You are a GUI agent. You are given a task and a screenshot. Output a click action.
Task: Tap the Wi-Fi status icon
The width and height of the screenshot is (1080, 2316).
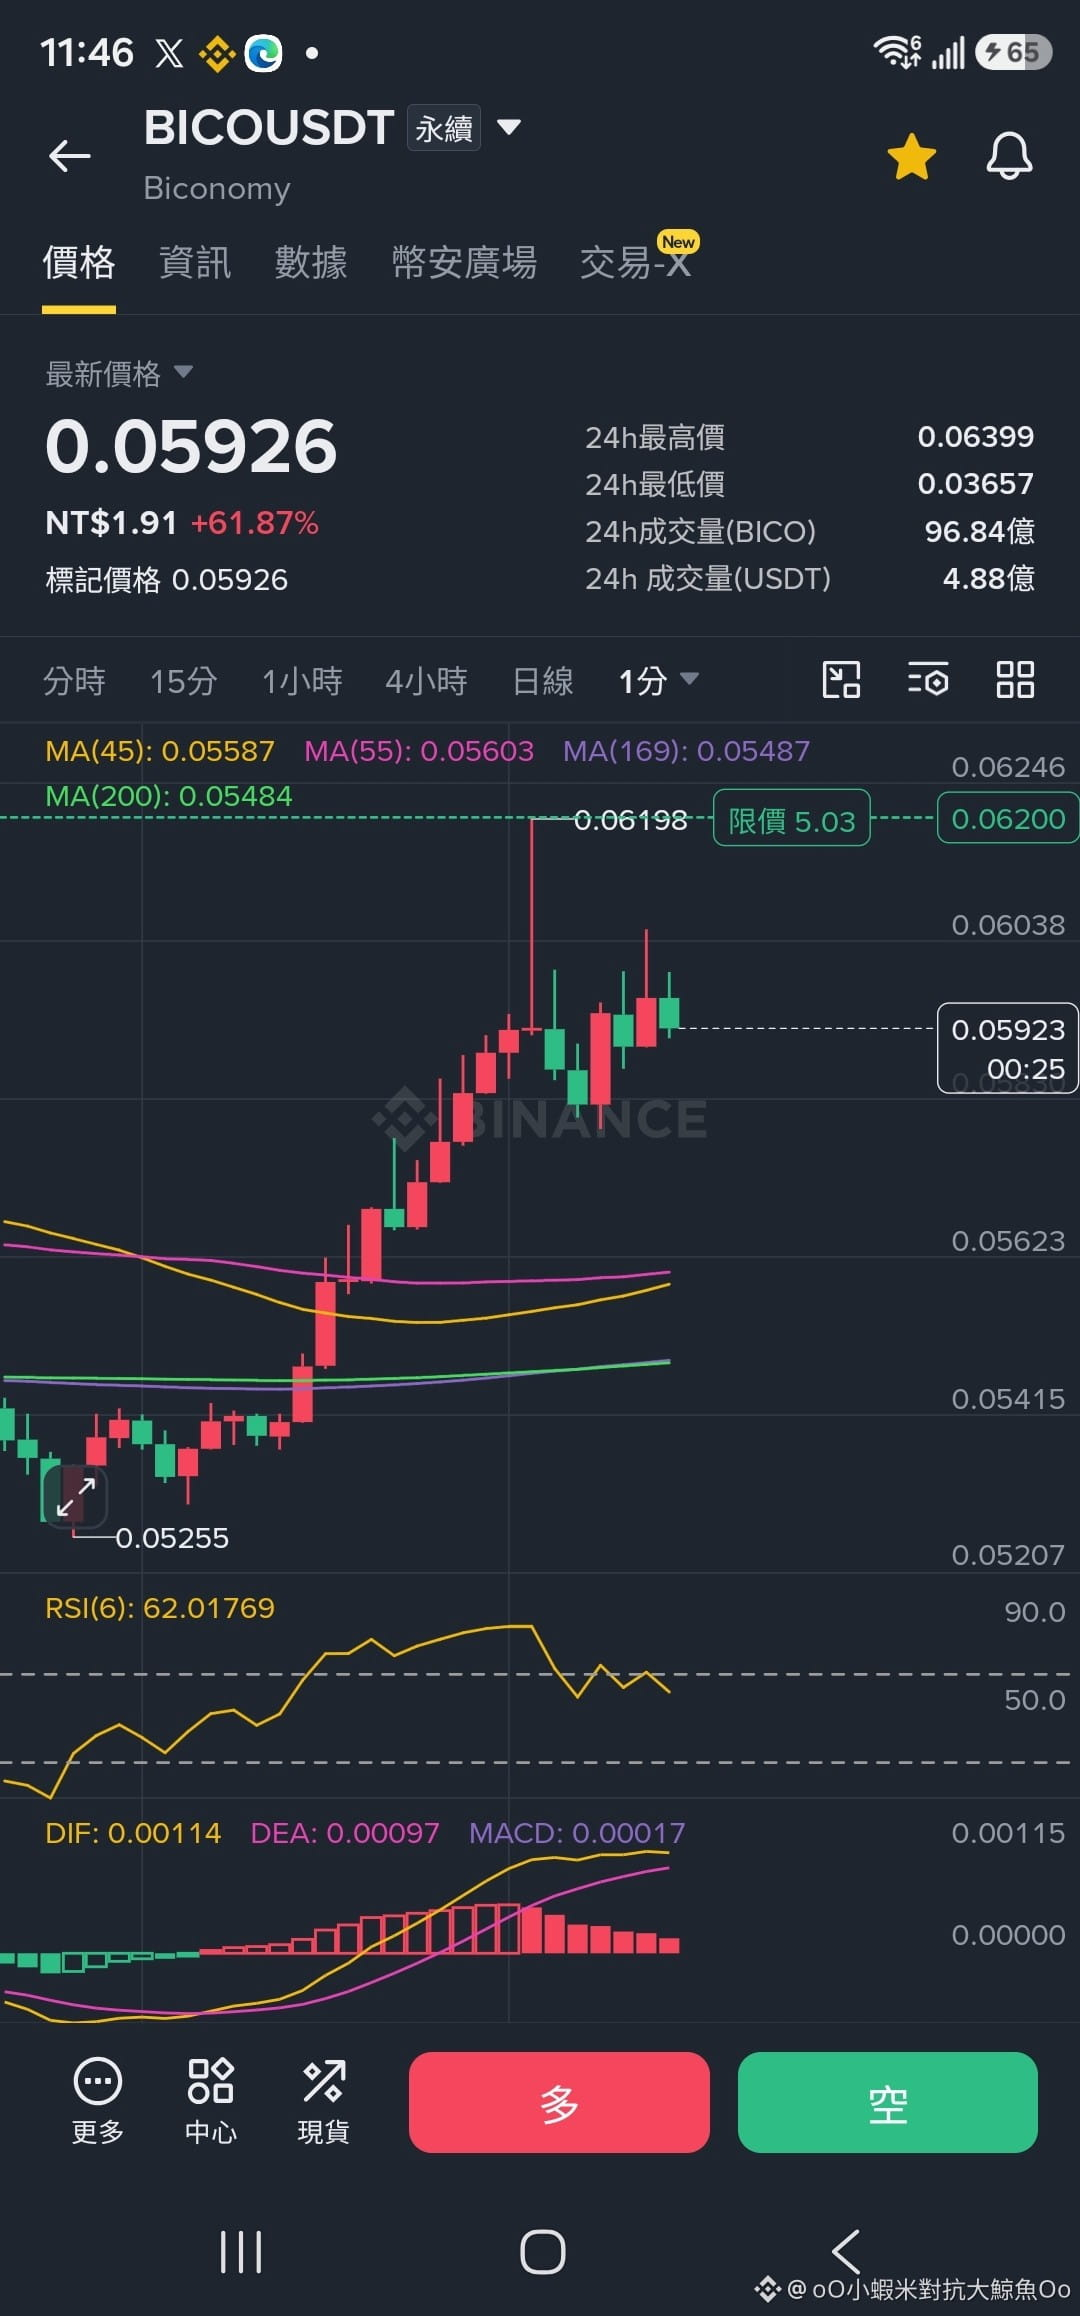(897, 52)
